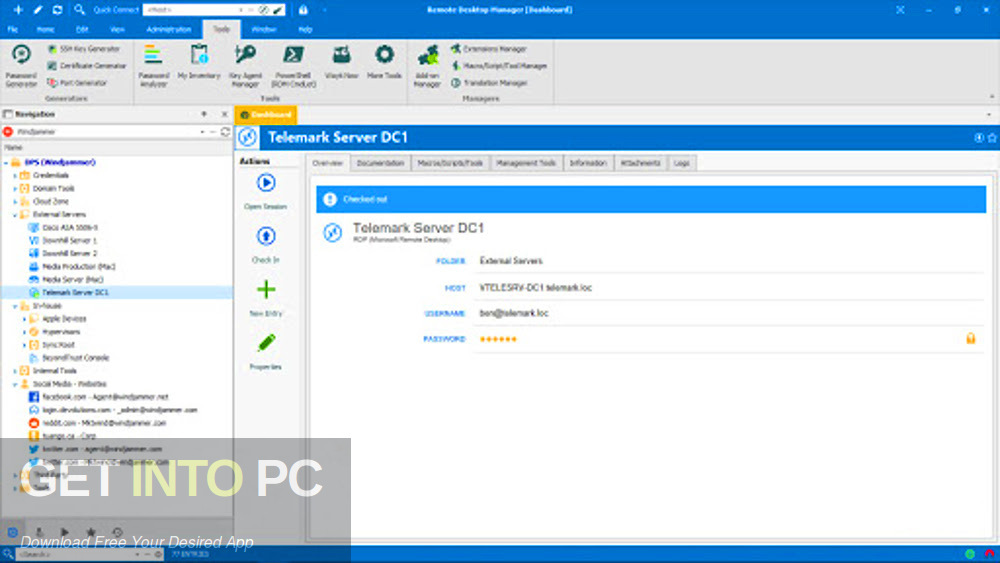Click the refresh icon in the title bar
The width and height of the screenshot is (1000, 563).
tap(57, 10)
